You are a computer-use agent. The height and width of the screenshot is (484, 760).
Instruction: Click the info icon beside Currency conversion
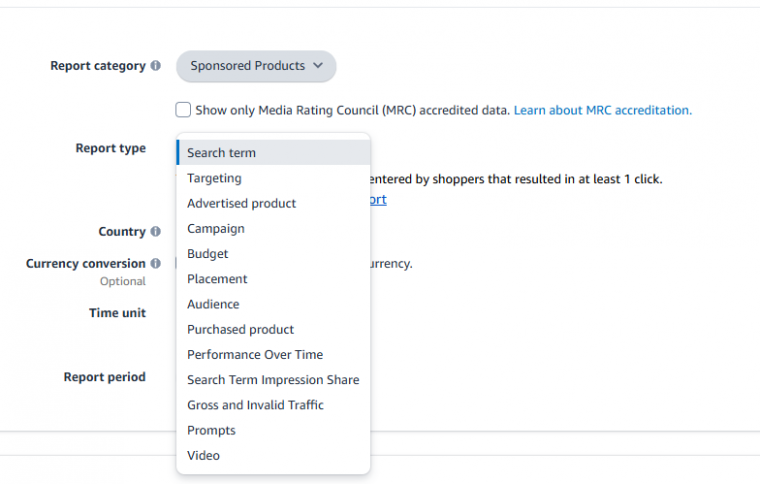click(x=156, y=263)
